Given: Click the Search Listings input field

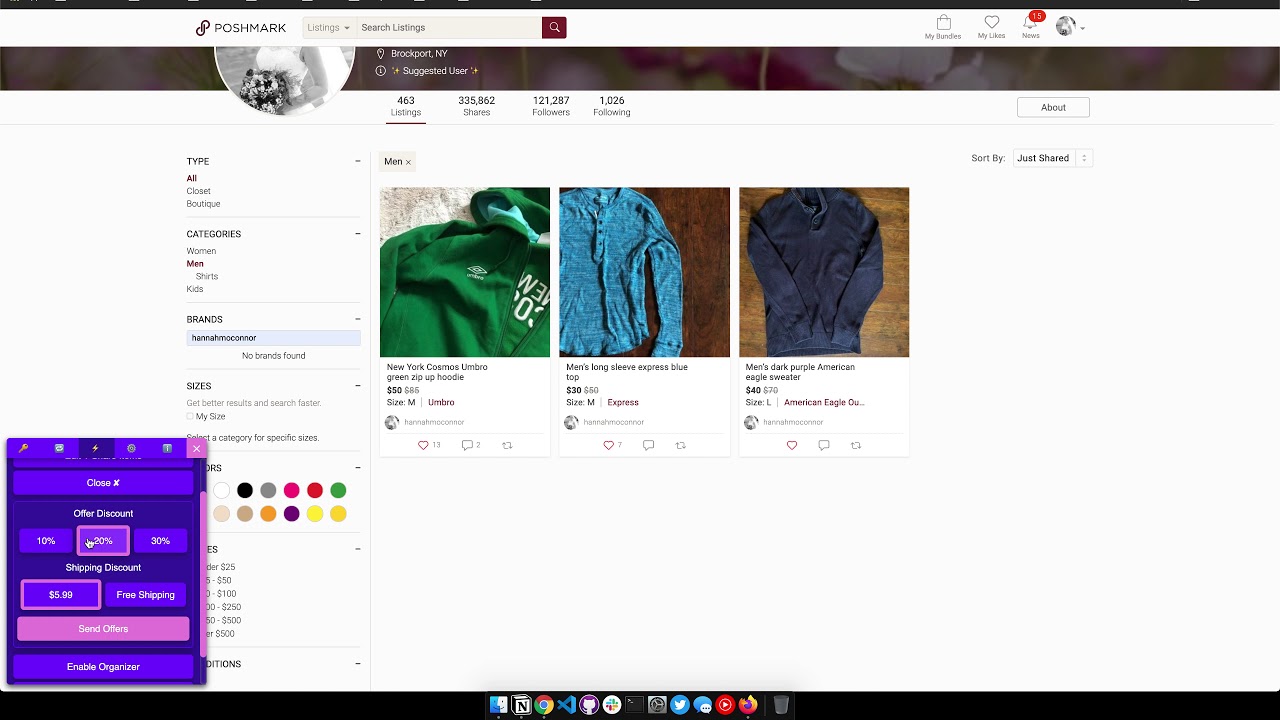Looking at the screenshot, I should click(x=449, y=28).
